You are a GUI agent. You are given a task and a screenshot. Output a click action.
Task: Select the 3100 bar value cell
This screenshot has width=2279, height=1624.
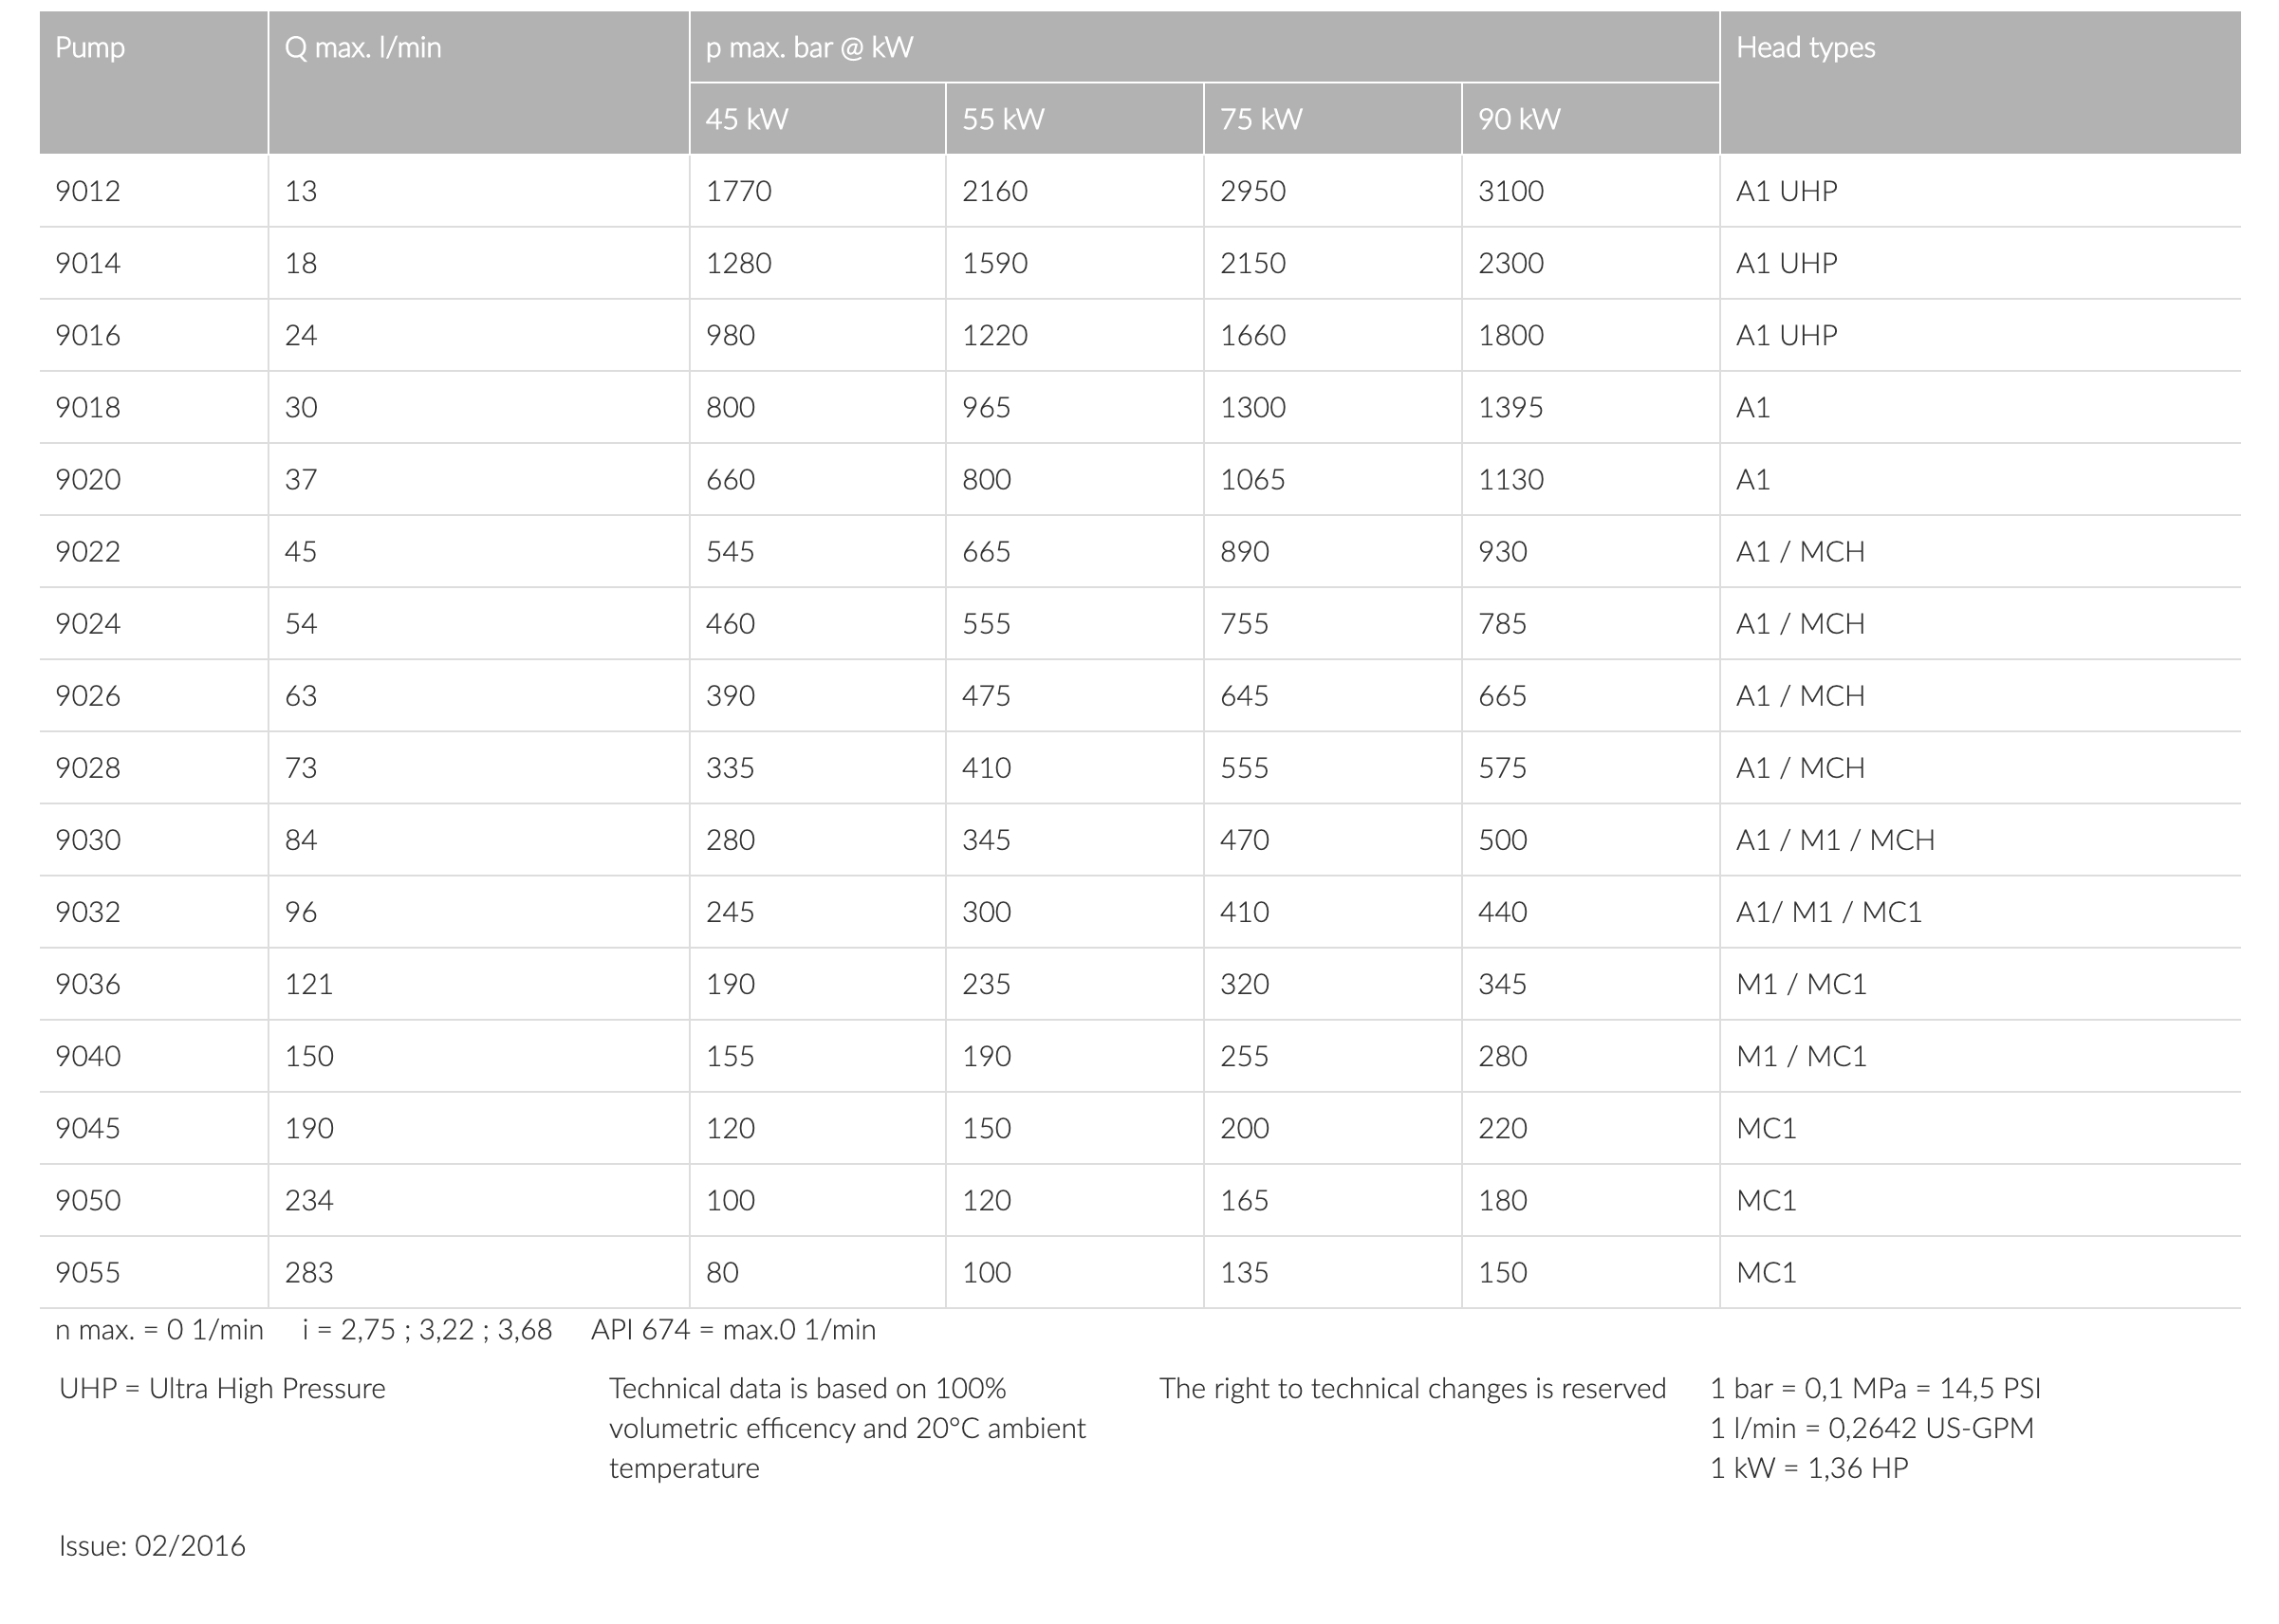1511,191
